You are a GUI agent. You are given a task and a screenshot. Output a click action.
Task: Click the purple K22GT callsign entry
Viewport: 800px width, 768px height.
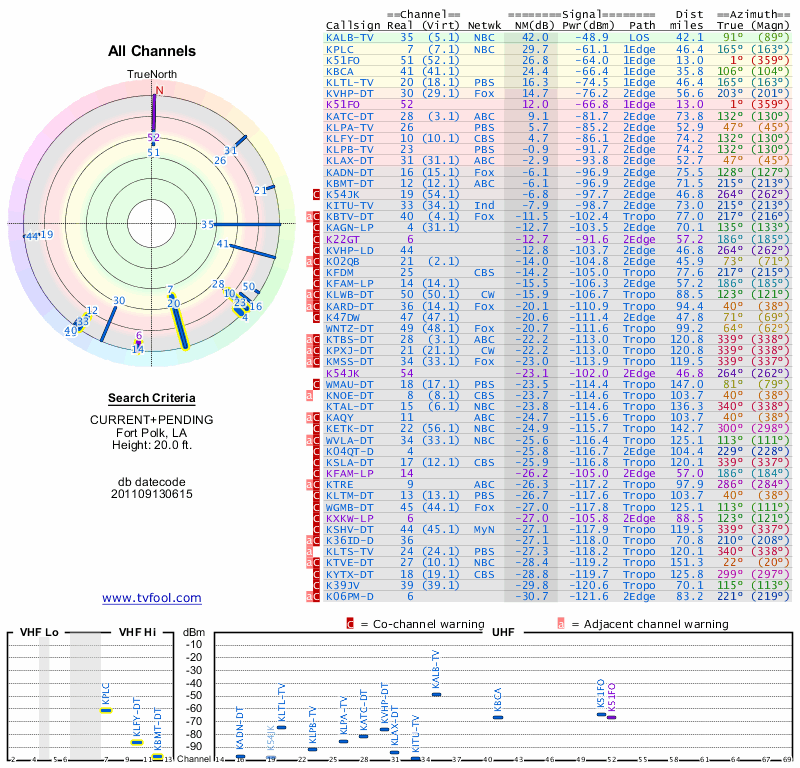click(343, 239)
